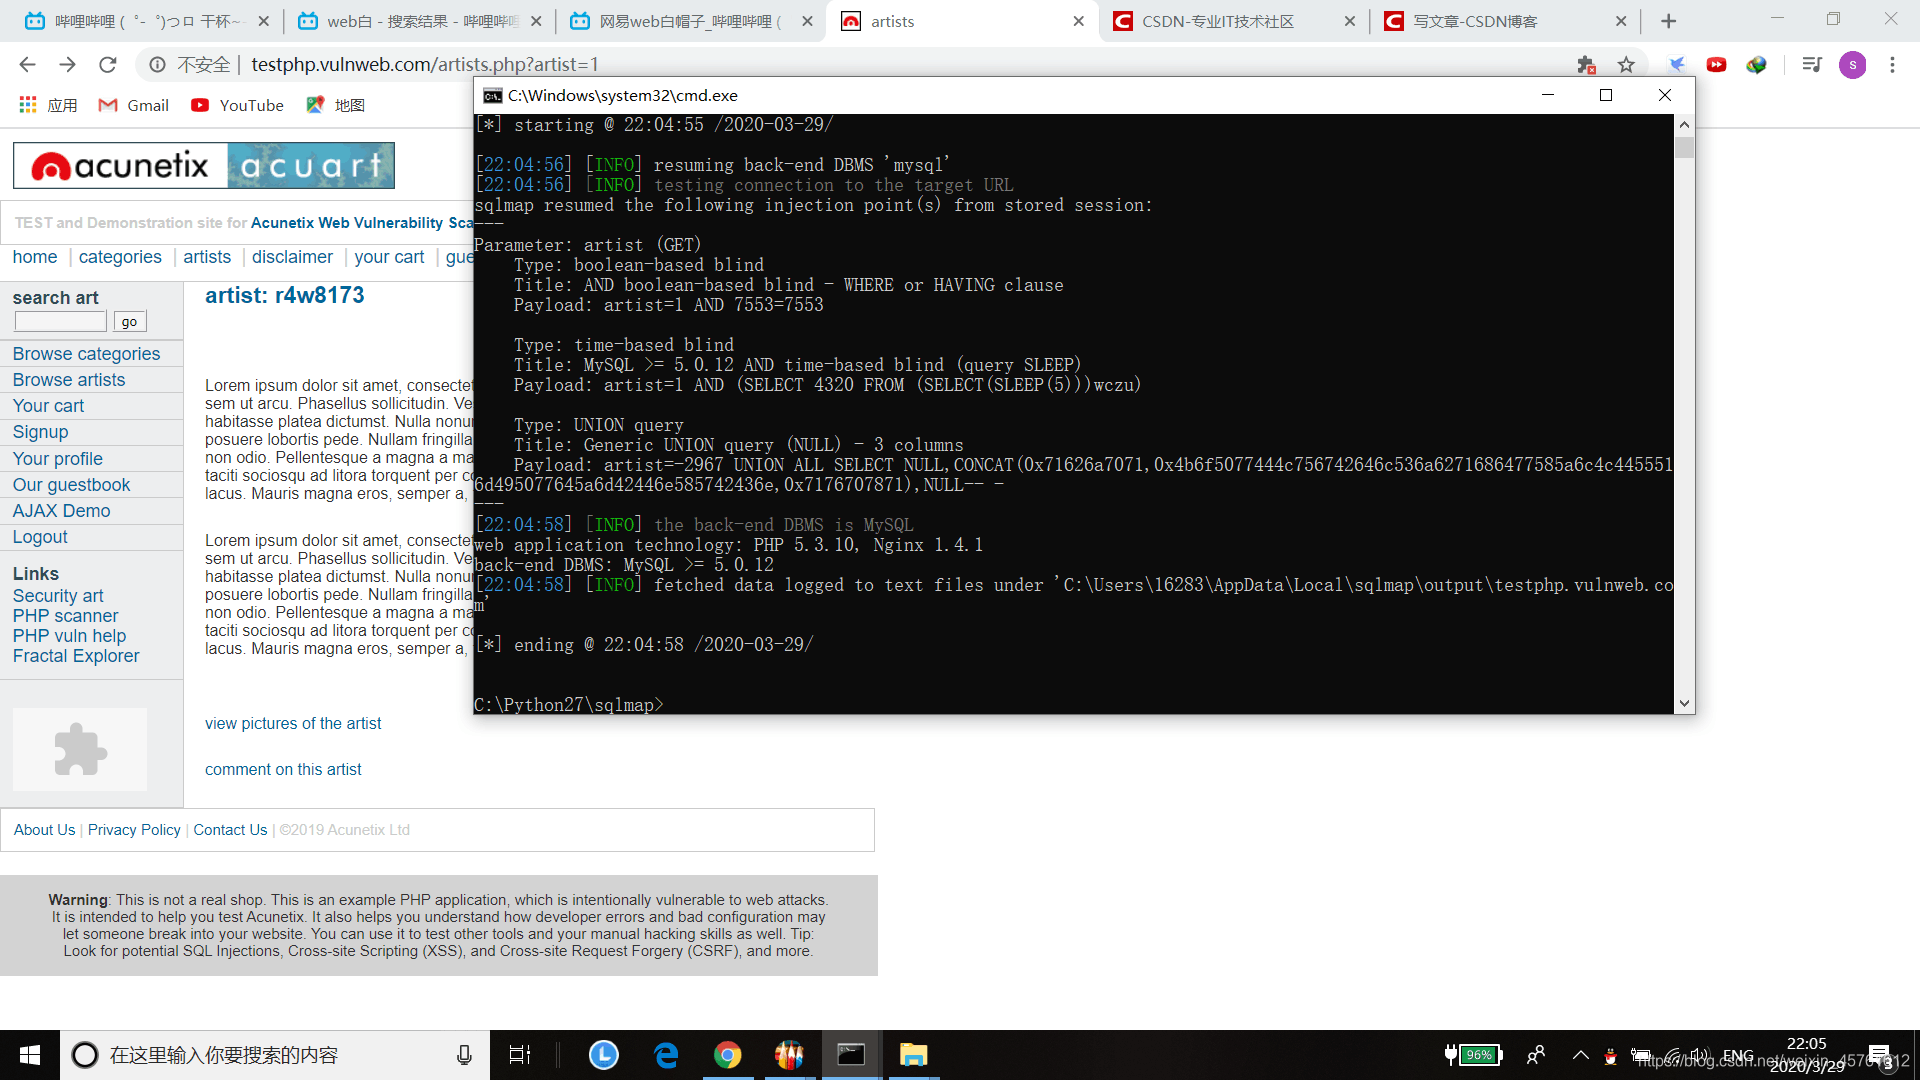
Task: Open Browse categories in sidebar
Action: pyautogui.click(x=86, y=354)
